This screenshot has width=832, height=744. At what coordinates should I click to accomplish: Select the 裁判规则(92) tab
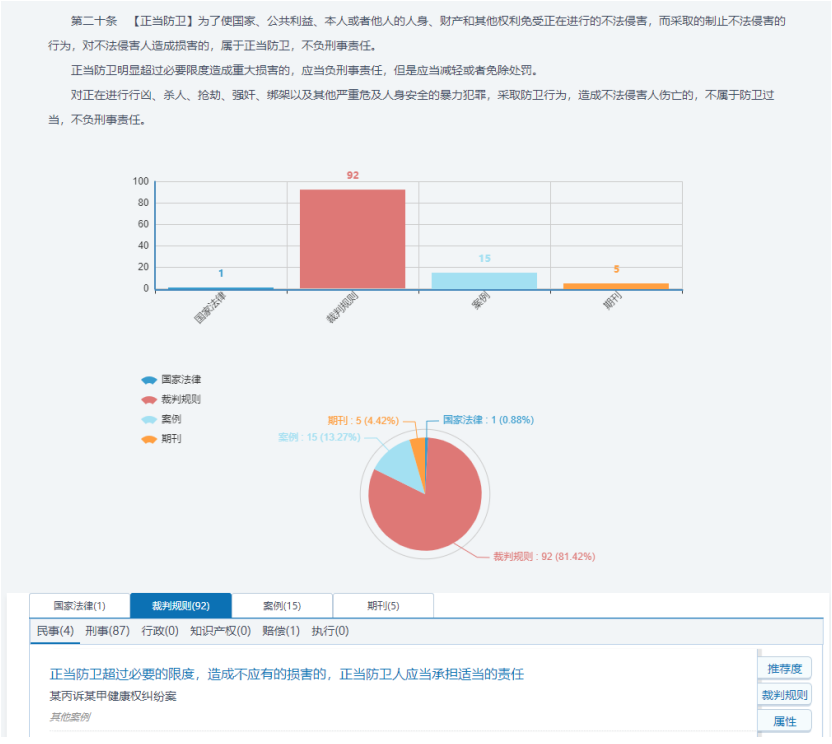(x=181, y=605)
